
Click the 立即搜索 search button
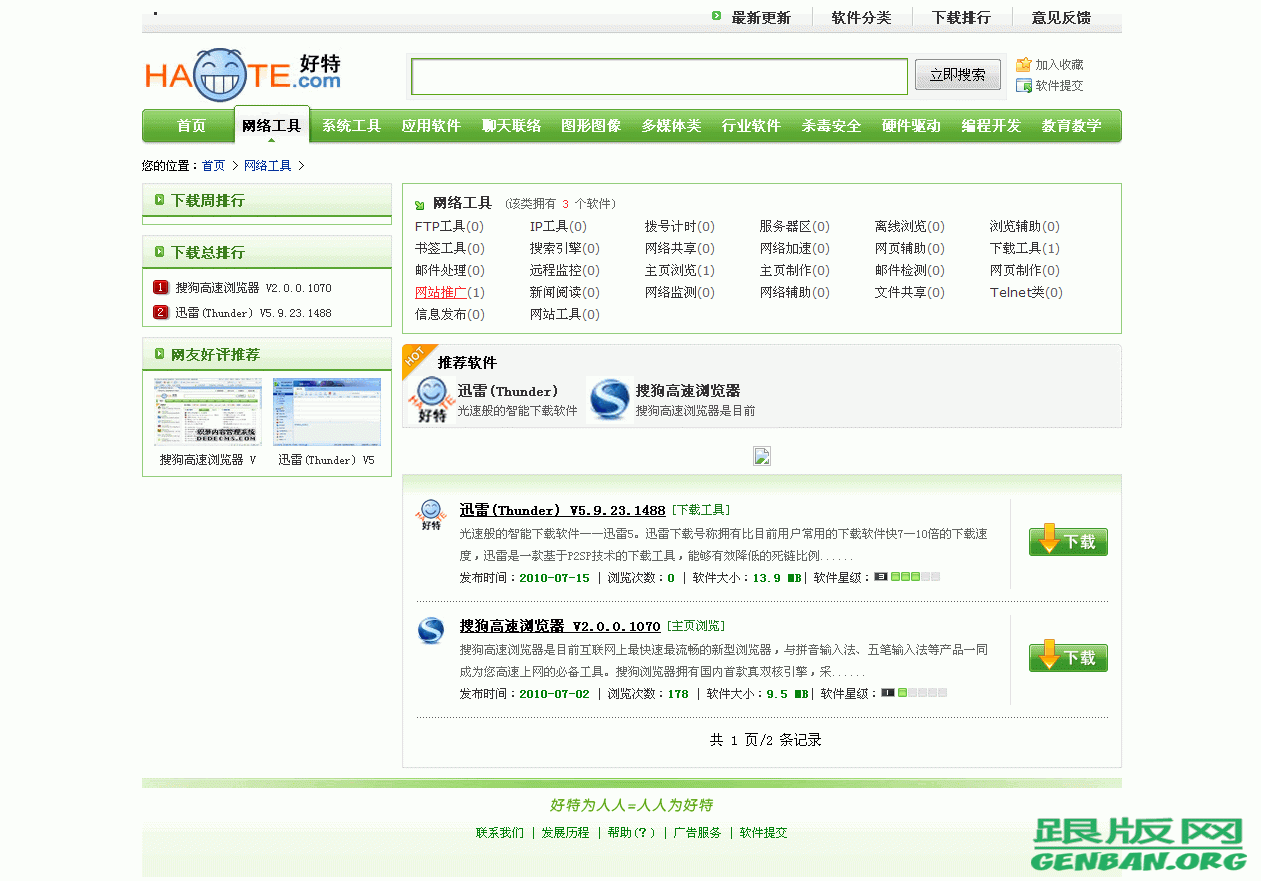tap(956, 74)
